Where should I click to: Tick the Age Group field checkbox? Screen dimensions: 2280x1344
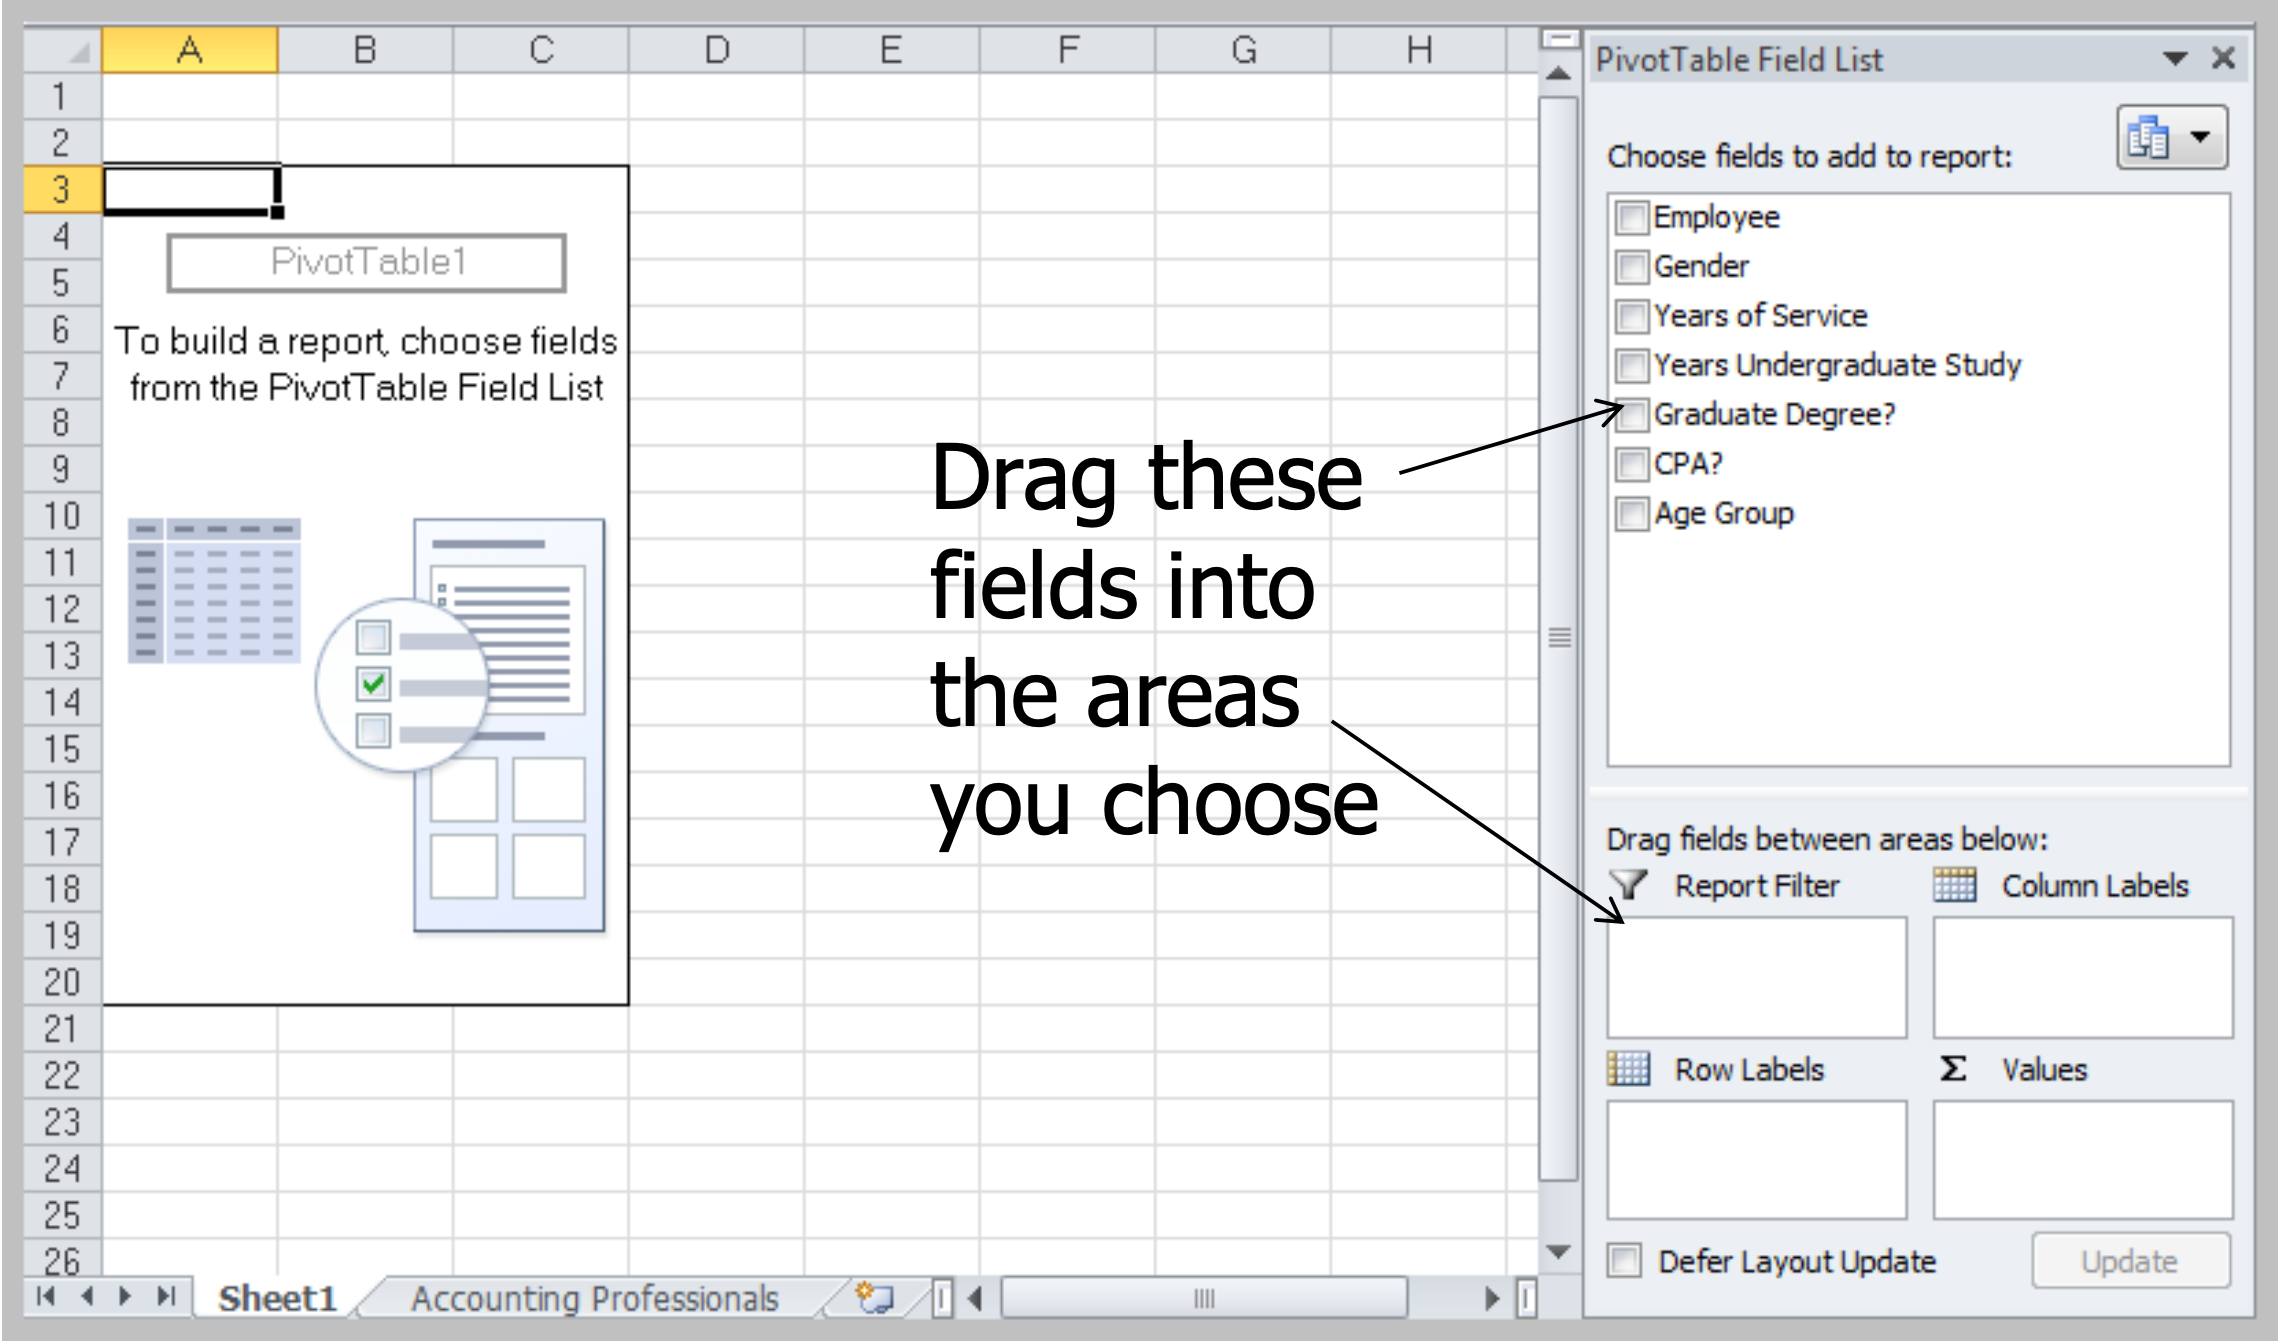(x=1632, y=514)
